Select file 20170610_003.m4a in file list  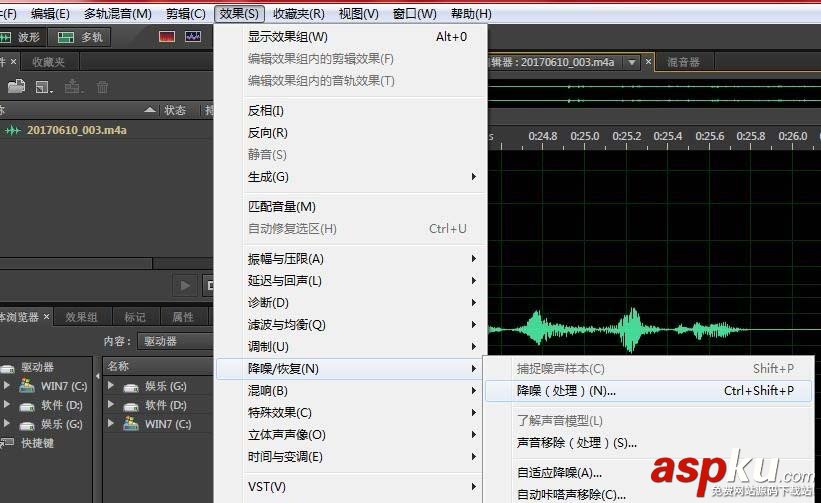[x=76, y=130]
